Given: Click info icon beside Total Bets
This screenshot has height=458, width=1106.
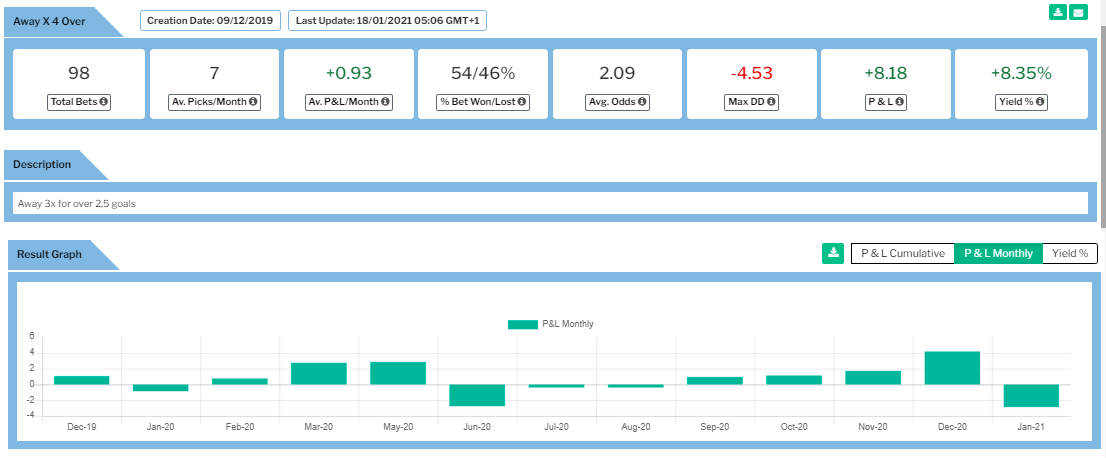Looking at the screenshot, I should click(104, 102).
